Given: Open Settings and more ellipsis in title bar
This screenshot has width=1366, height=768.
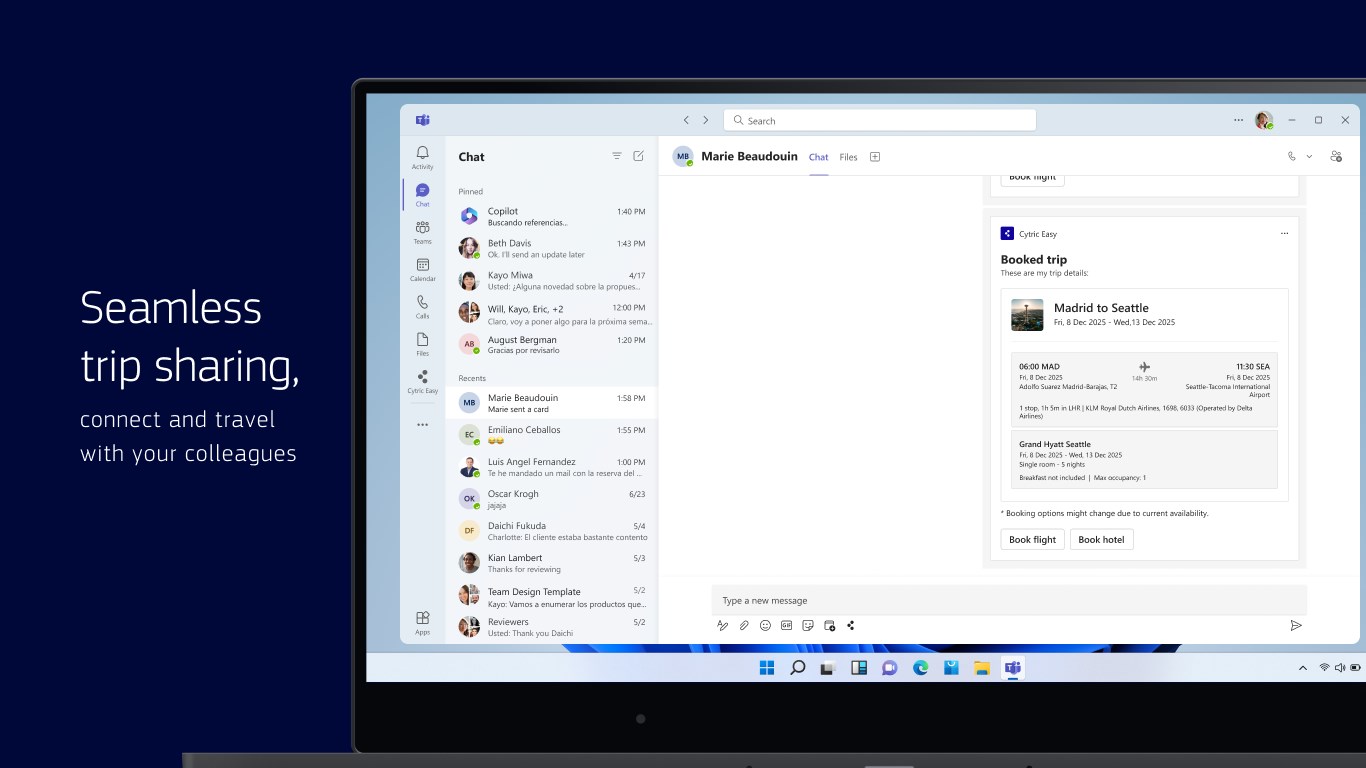Looking at the screenshot, I should pos(1238,120).
